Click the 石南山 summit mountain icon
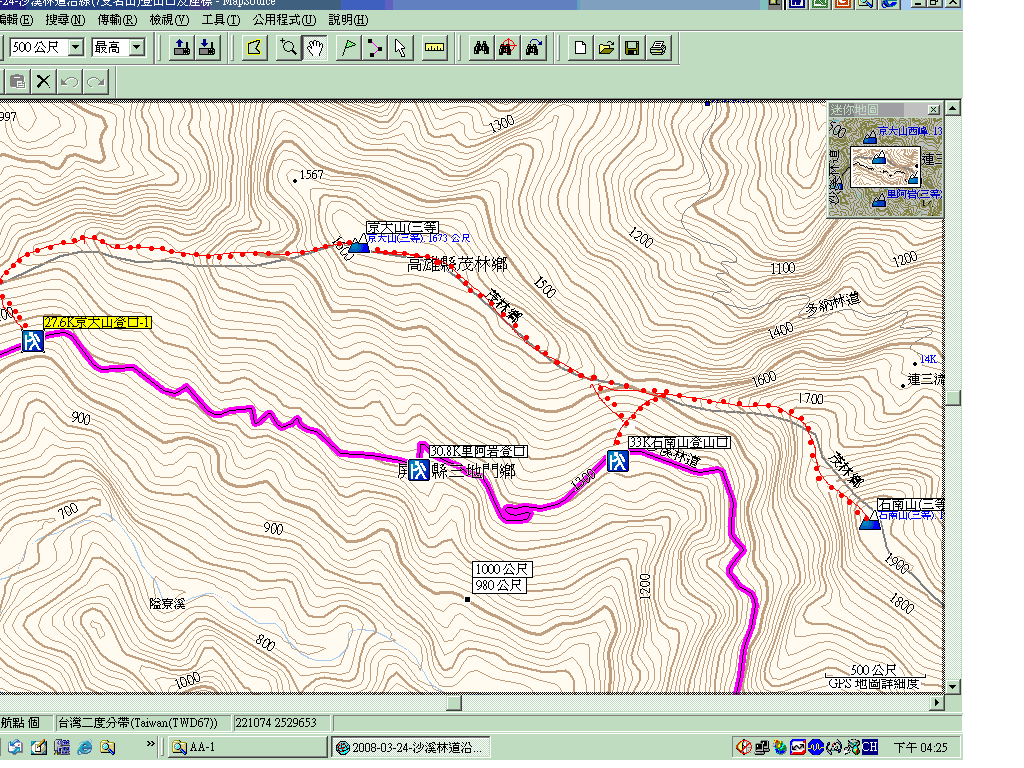The image size is (1024, 768). click(870, 520)
